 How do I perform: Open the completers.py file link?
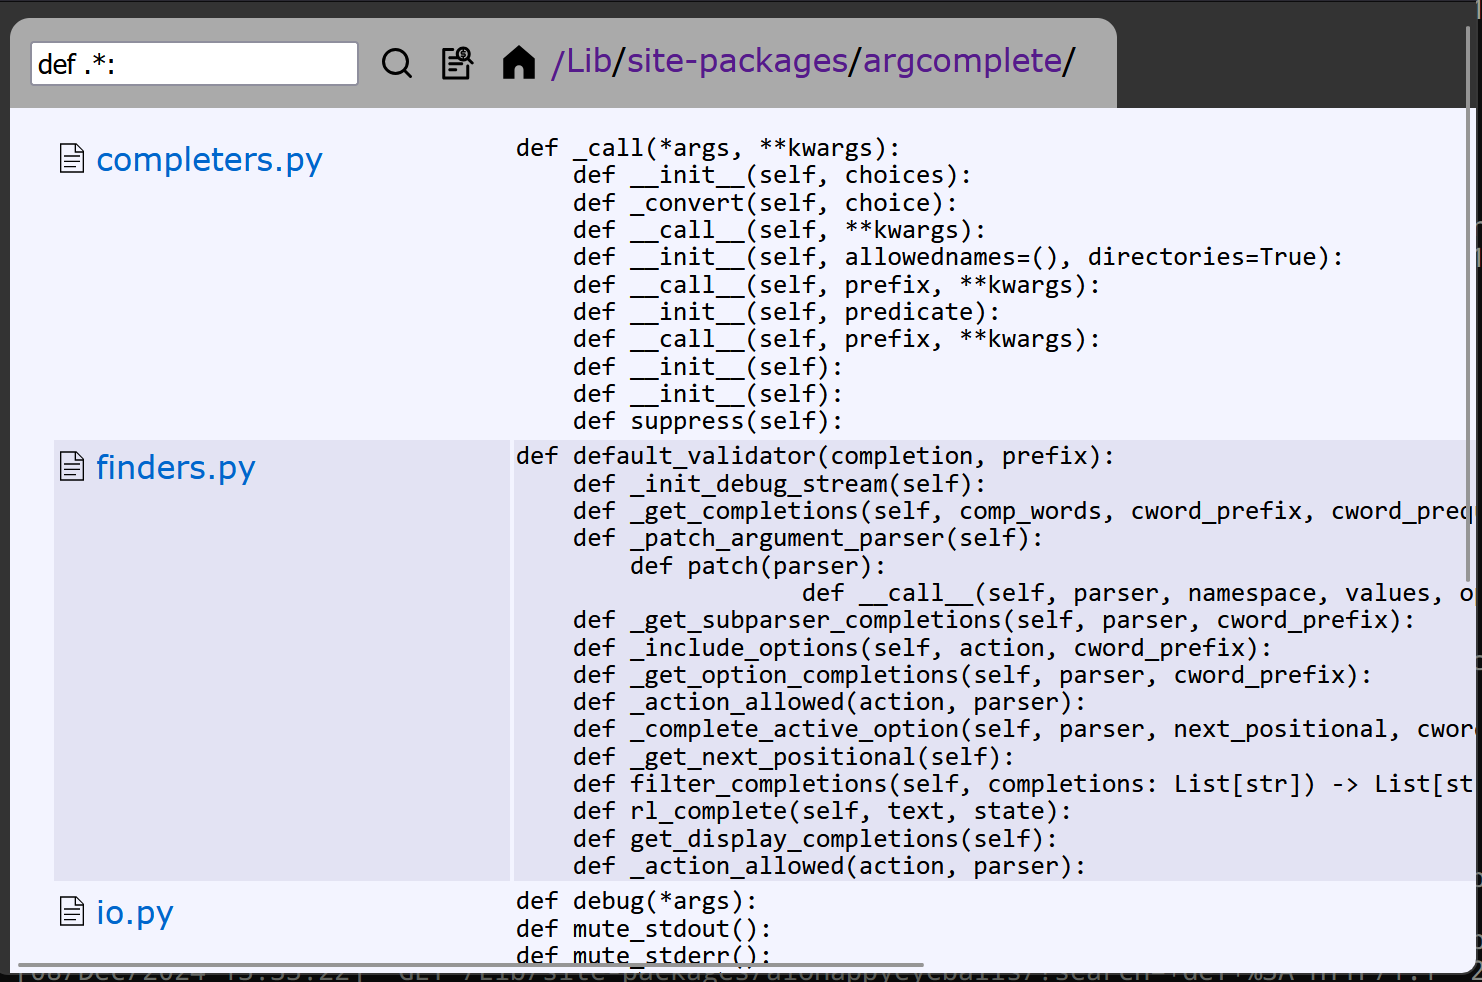click(209, 160)
